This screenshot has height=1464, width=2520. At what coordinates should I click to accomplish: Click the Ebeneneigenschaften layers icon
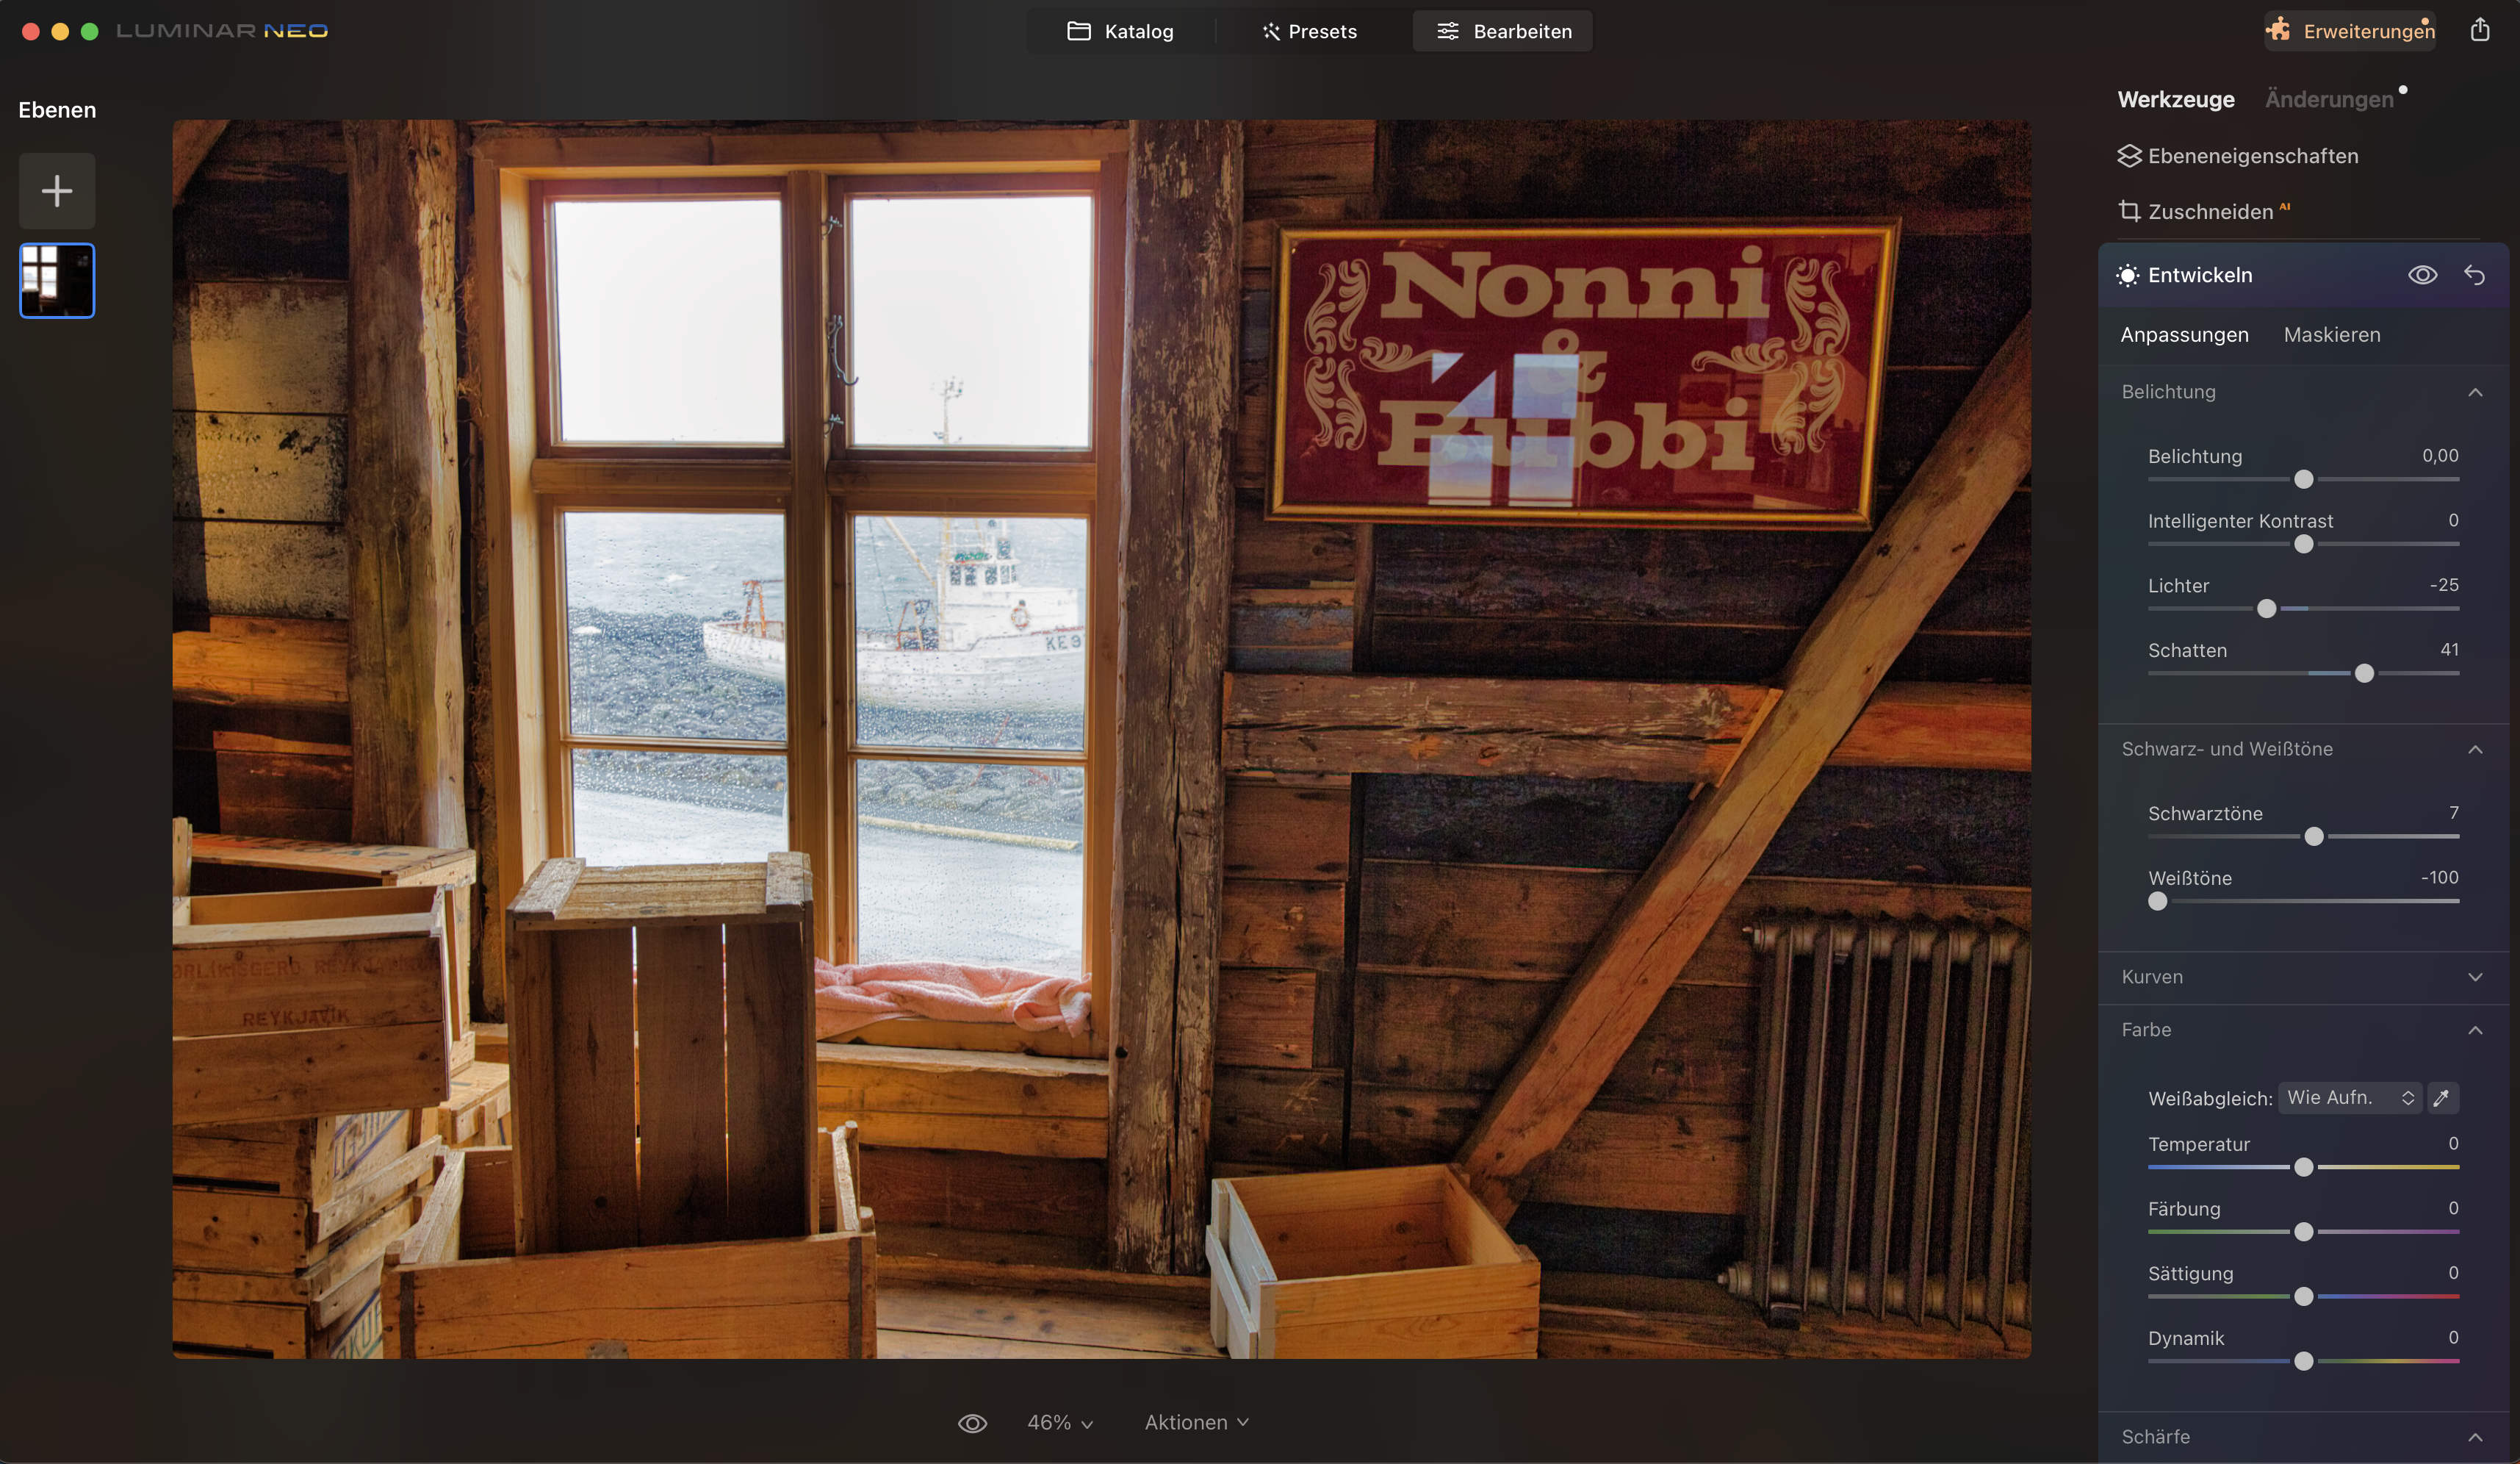coord(2129,156)
